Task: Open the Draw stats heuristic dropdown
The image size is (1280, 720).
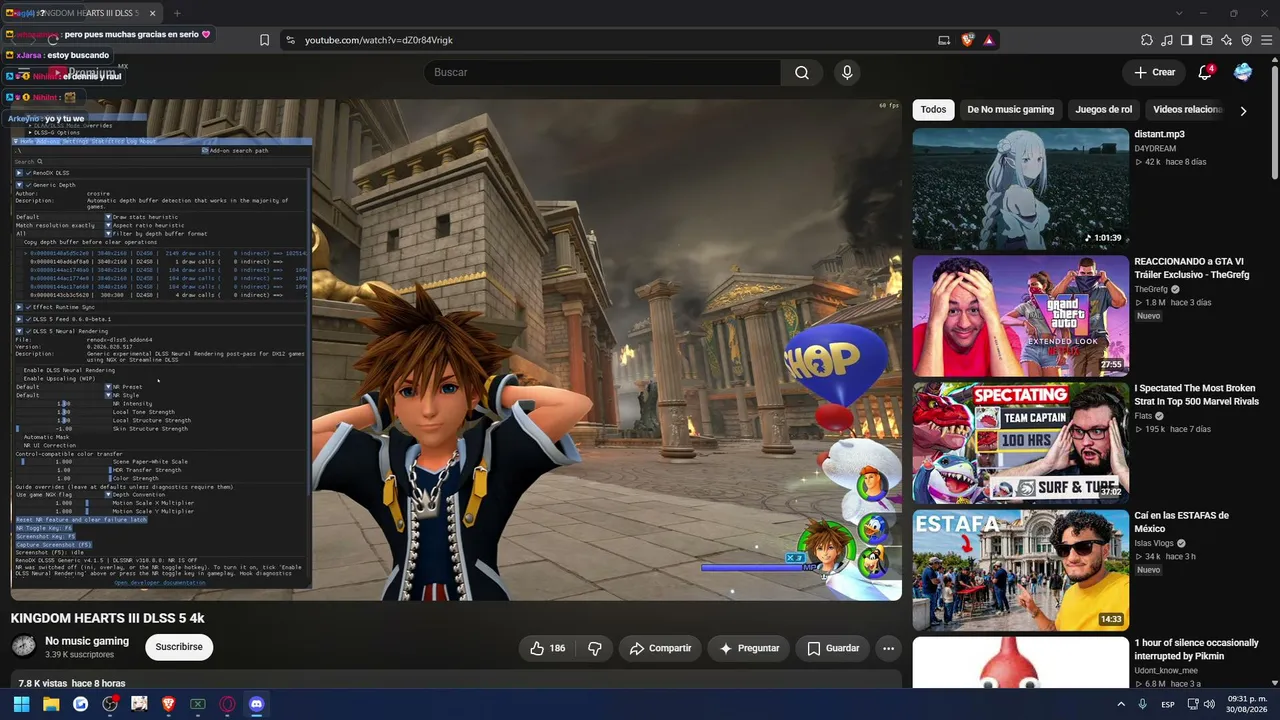Action: pyautogui.click(x=108, y=217)
